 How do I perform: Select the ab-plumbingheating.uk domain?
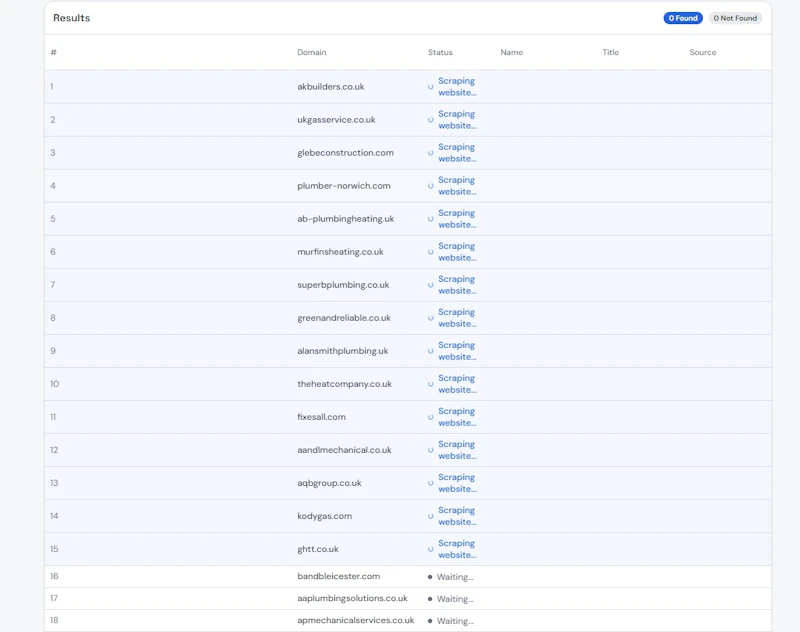[x=345, y=219]
